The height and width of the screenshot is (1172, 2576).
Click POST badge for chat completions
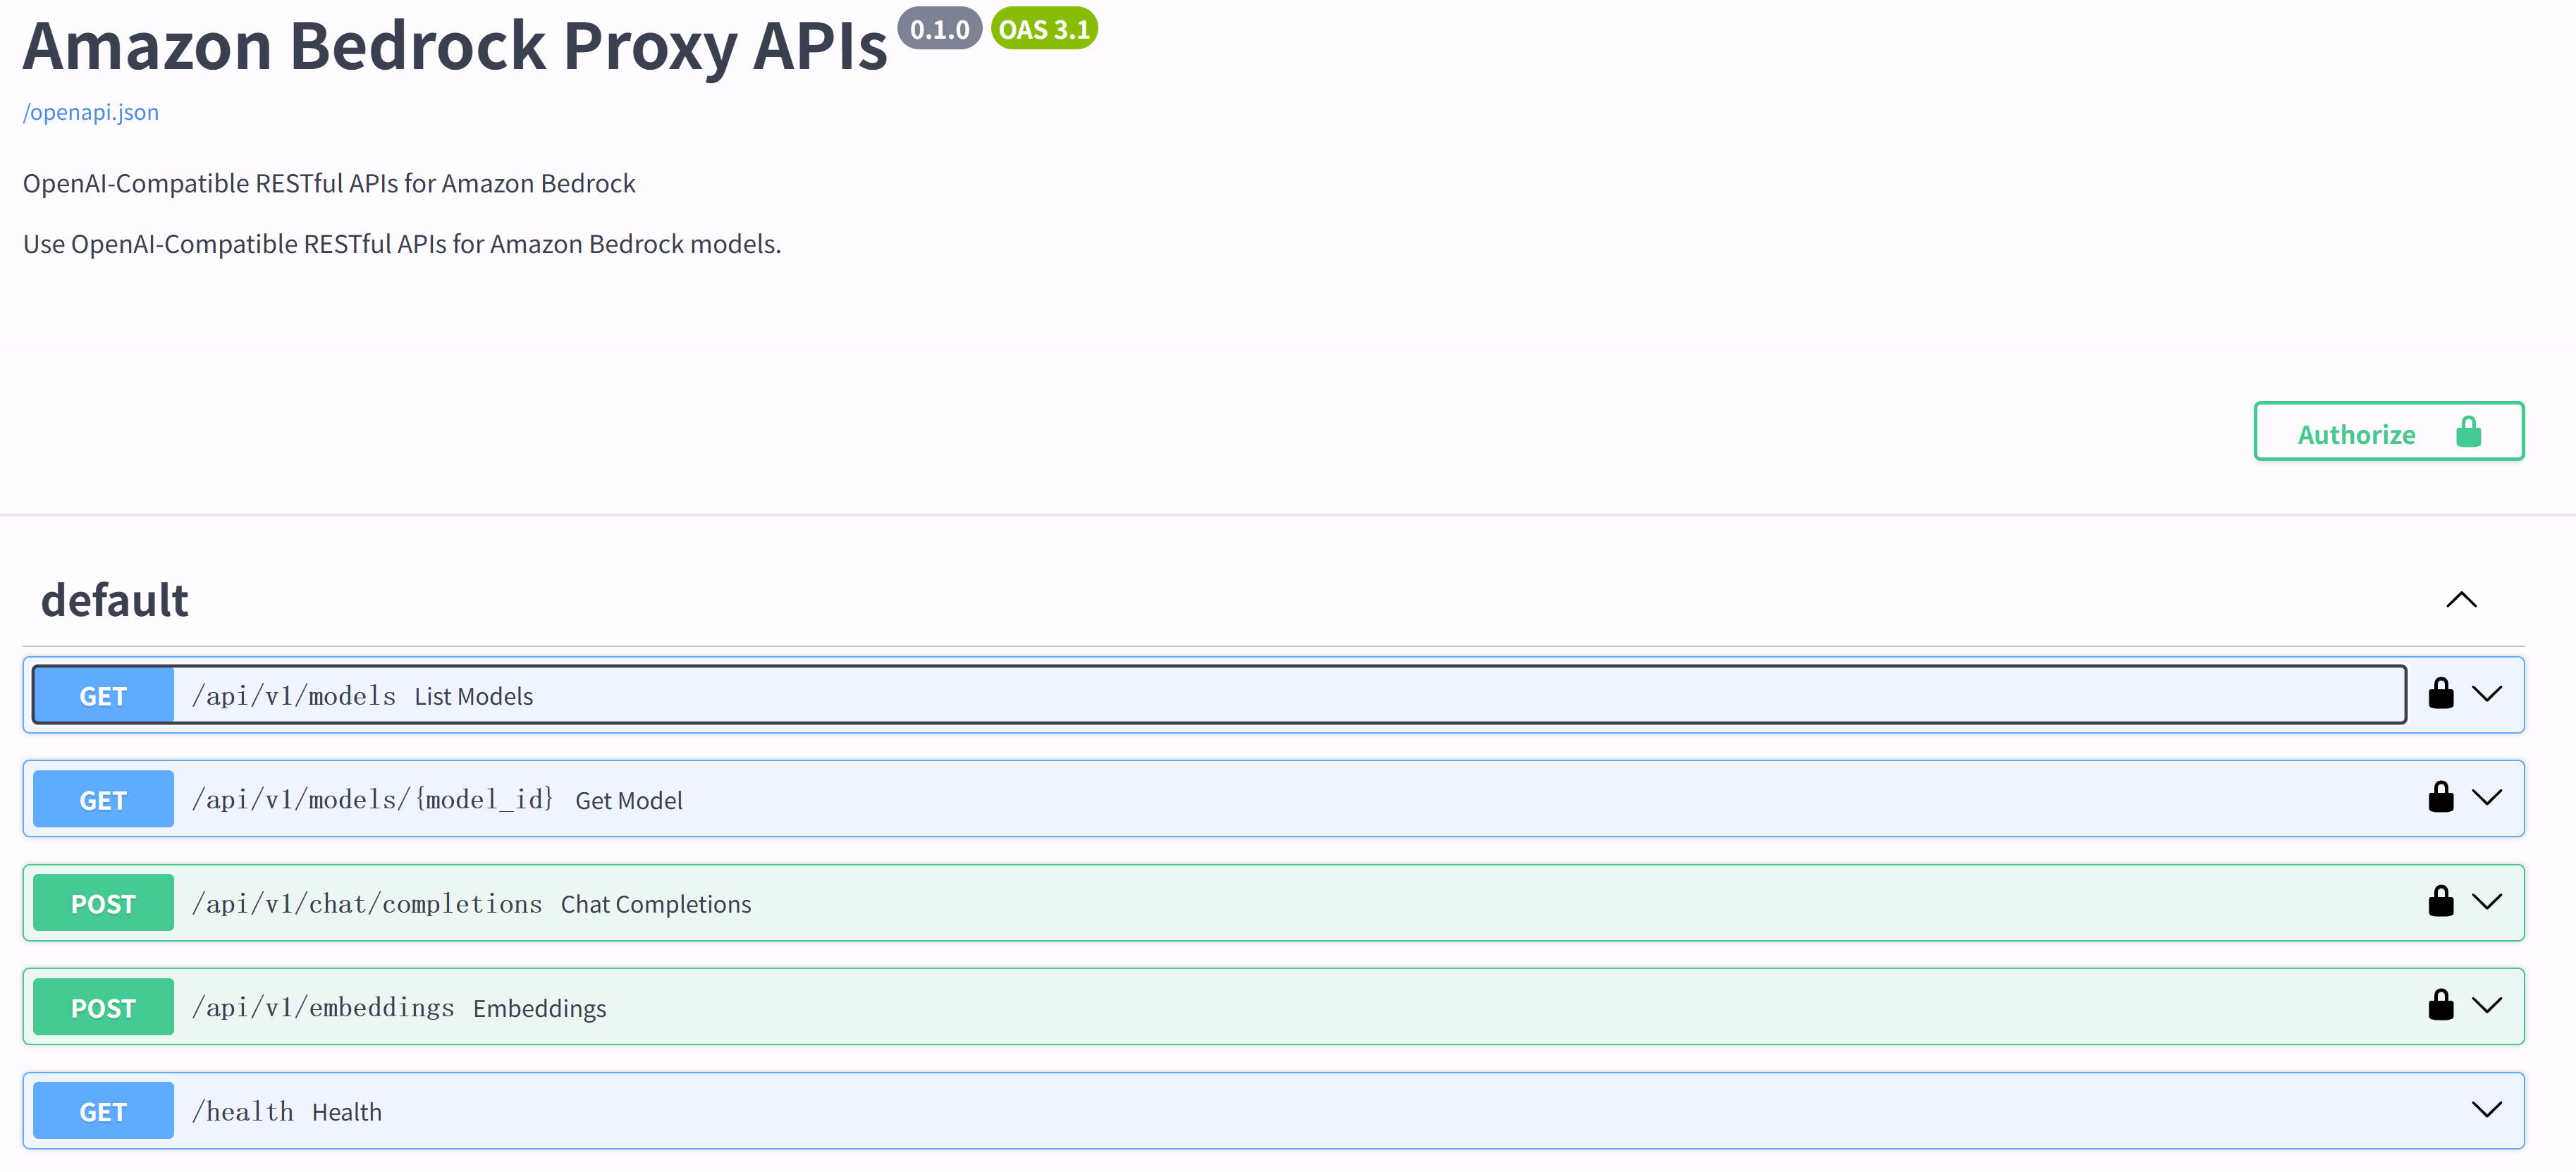(103, 904)
